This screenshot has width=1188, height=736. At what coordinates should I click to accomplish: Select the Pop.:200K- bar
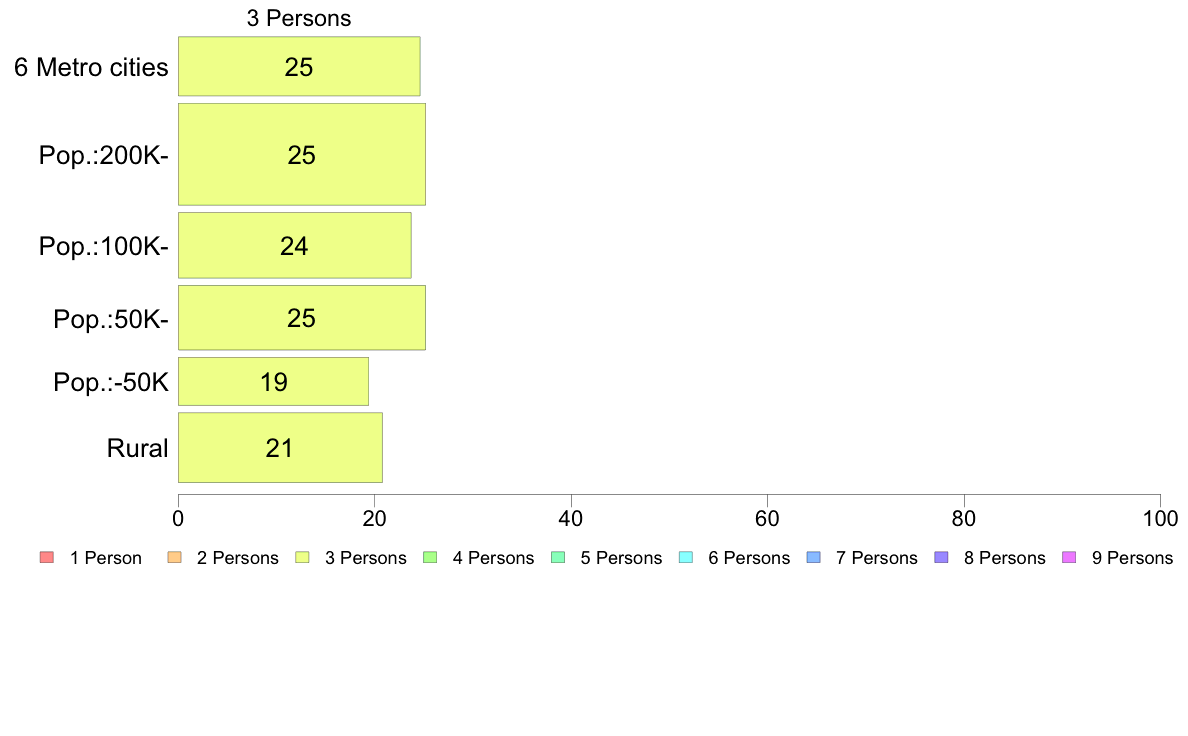(x=301, y=155)
